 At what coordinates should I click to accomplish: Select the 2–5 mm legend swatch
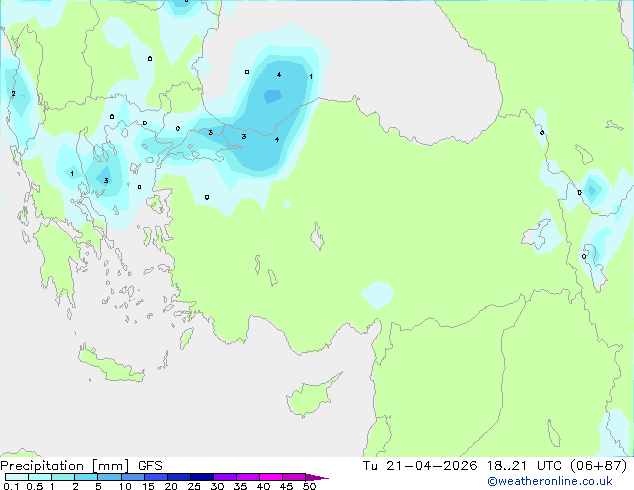(86, 477)
